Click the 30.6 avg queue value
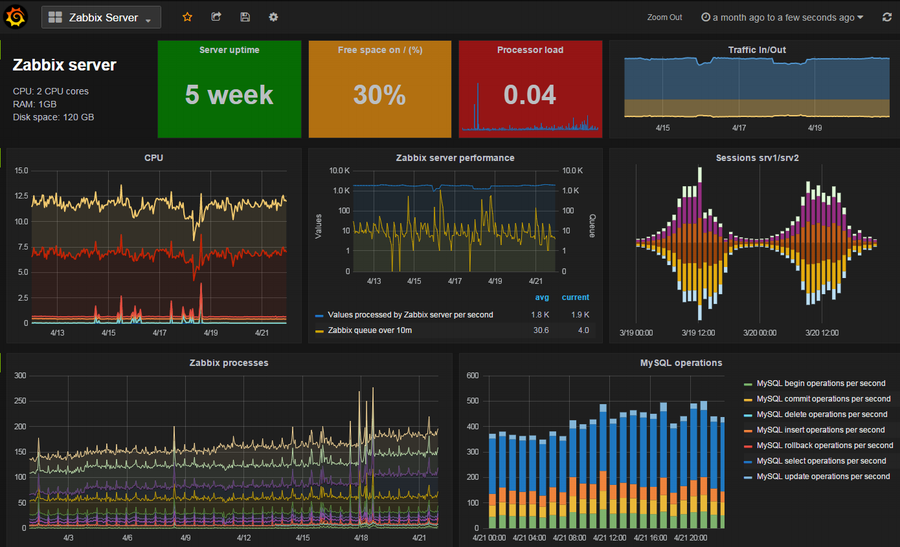The image size is (900, 547). (541, 330)
